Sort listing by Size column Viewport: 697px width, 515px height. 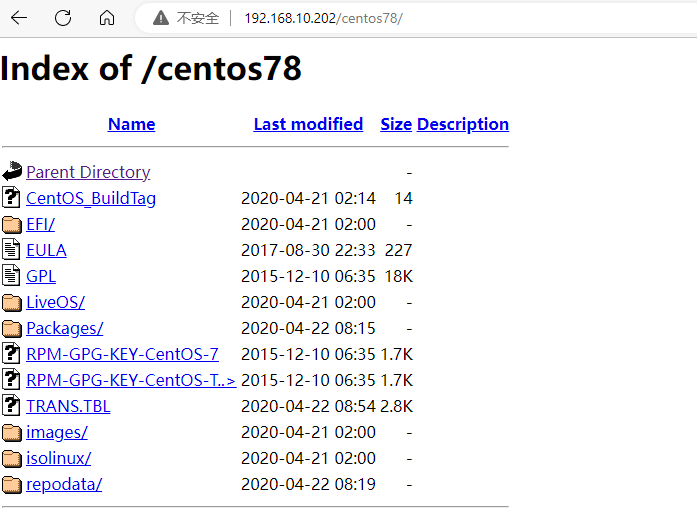click(396, 124)
